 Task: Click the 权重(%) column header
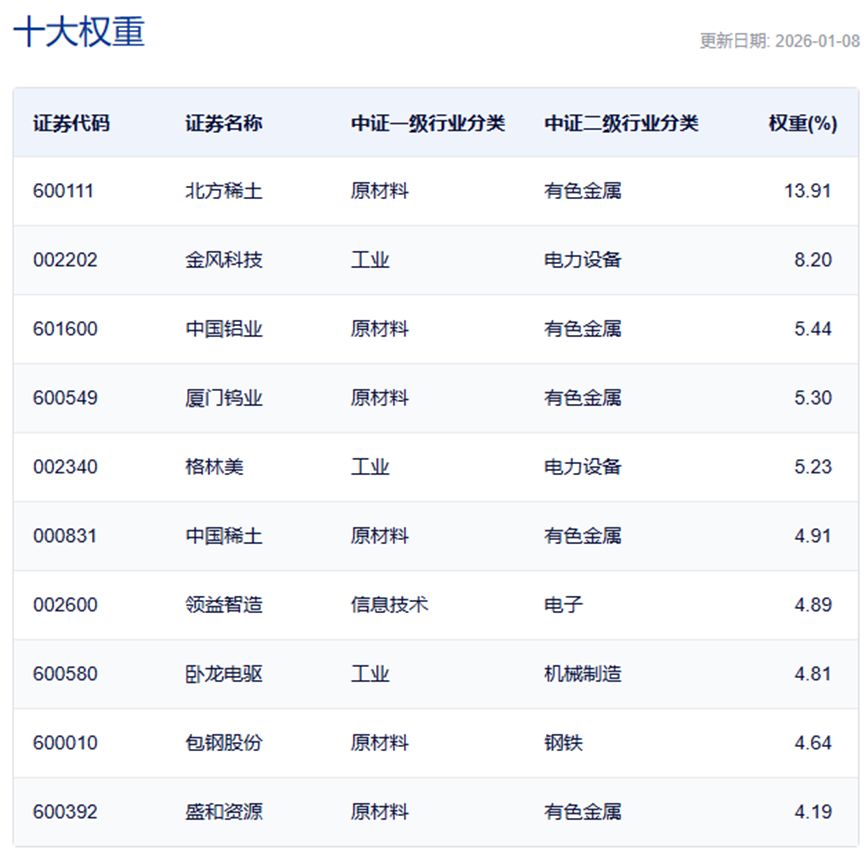tap(802, 123)
